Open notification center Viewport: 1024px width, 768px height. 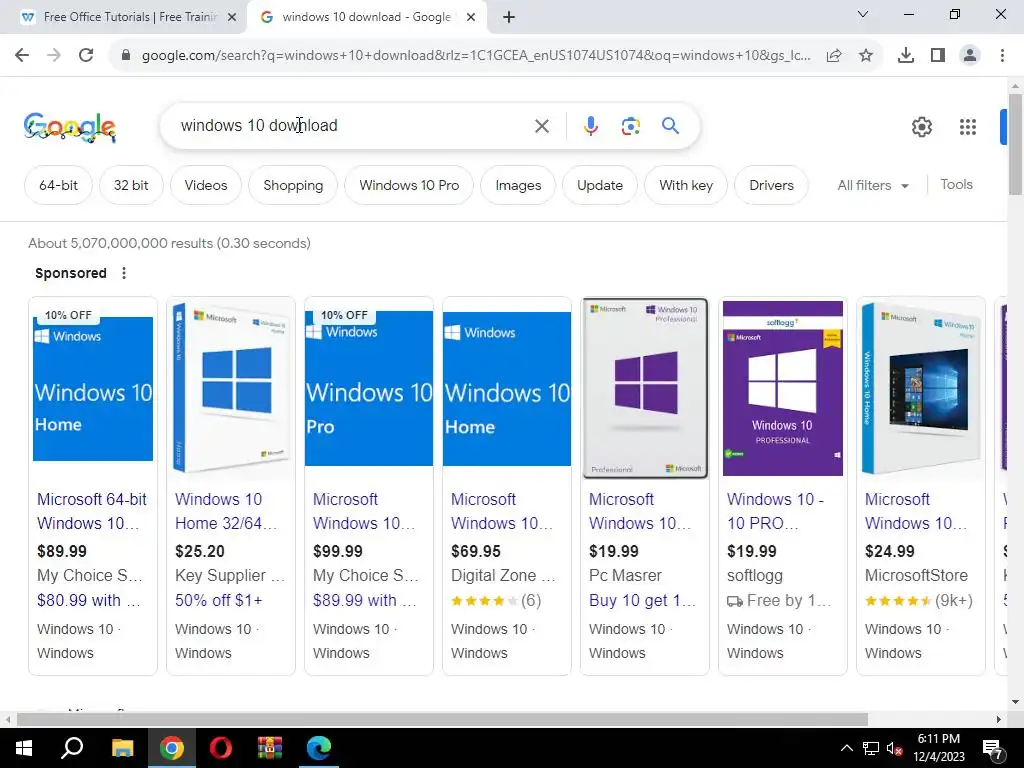tap(993, 749)
